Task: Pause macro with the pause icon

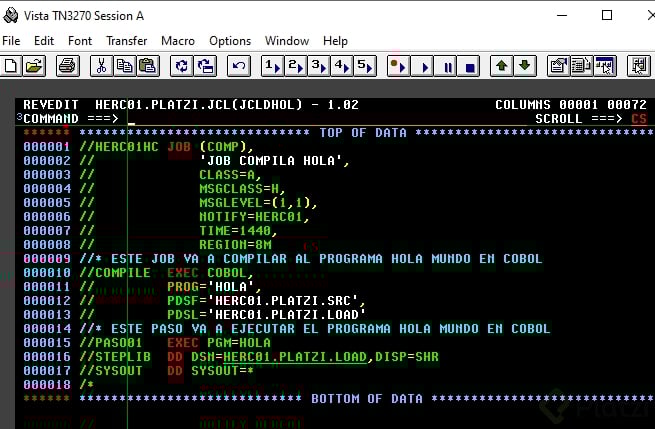Action: [446, 66]
